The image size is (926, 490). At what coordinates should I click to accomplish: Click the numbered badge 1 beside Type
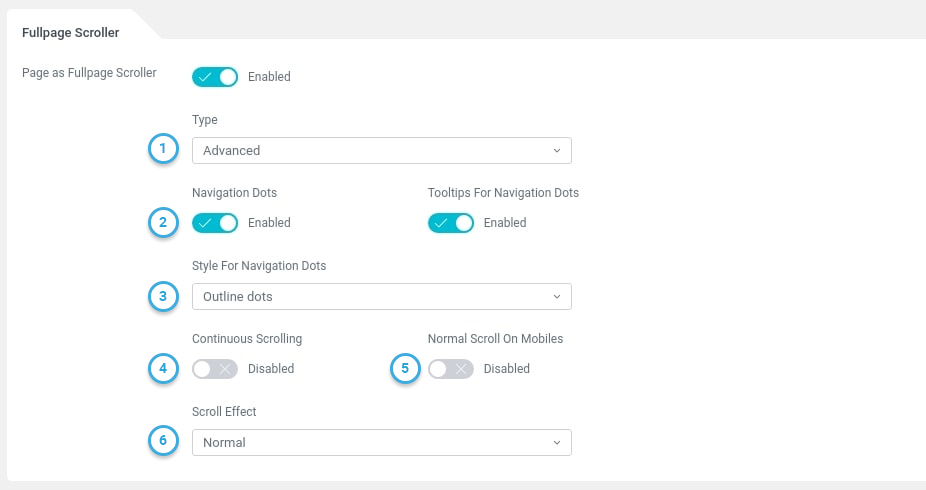click(163, 150)
